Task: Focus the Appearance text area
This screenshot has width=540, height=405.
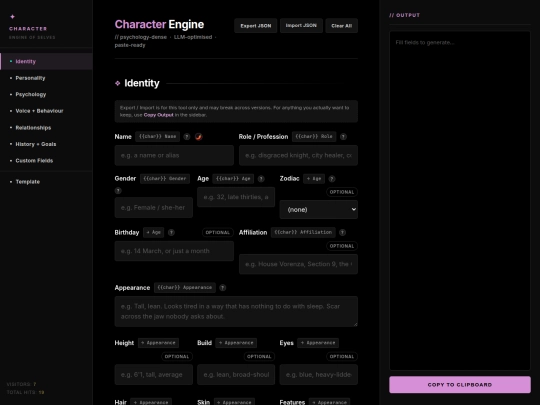Action: pyautogui.click(x=236, y=311)
